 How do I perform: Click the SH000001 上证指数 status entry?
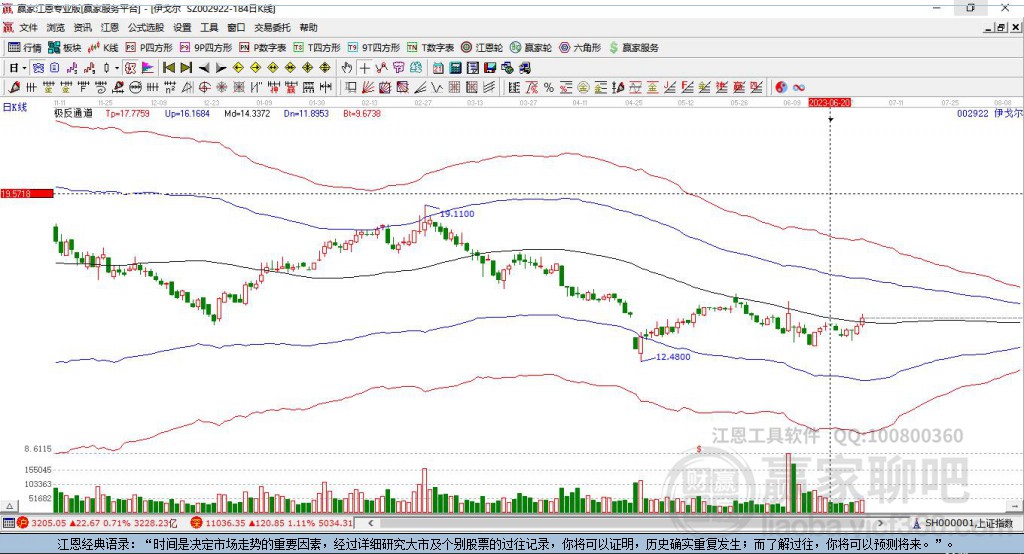coord(963,523)
